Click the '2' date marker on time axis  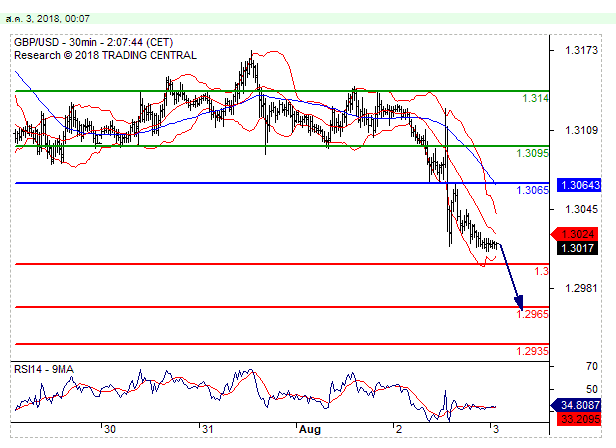click(399, 429)
